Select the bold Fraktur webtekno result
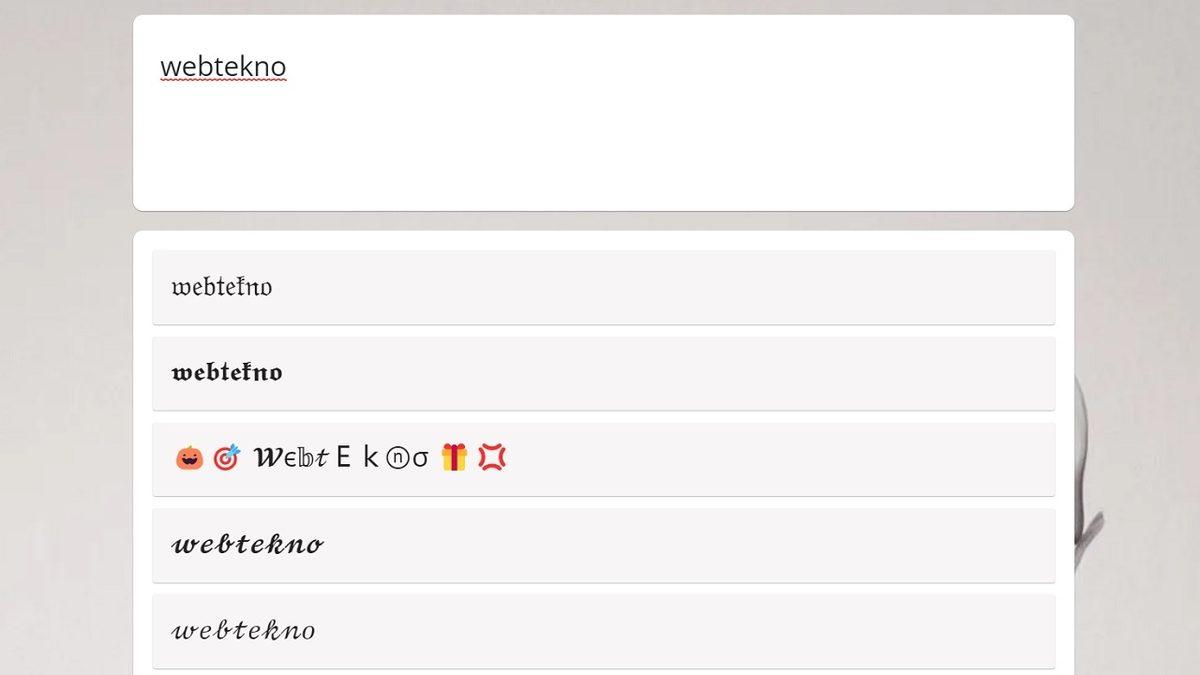1200x675 pixels. click(227, 373)
